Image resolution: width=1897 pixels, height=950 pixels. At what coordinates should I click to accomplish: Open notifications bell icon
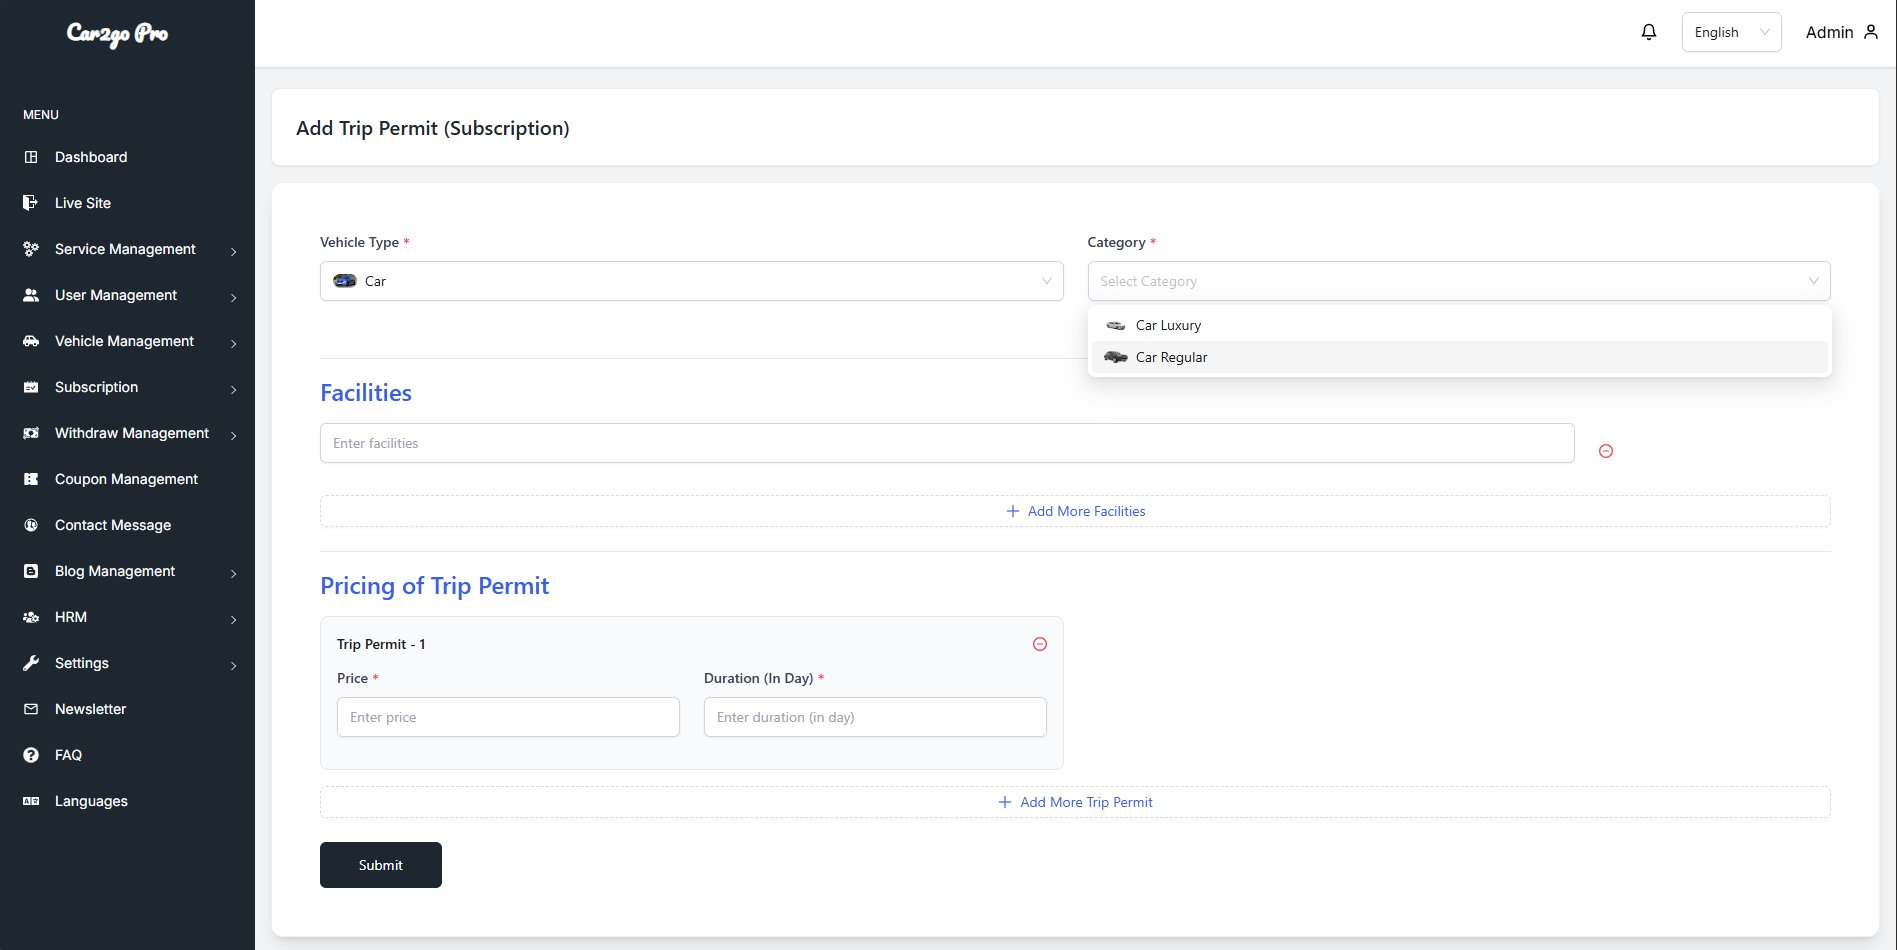[1649, 32]
